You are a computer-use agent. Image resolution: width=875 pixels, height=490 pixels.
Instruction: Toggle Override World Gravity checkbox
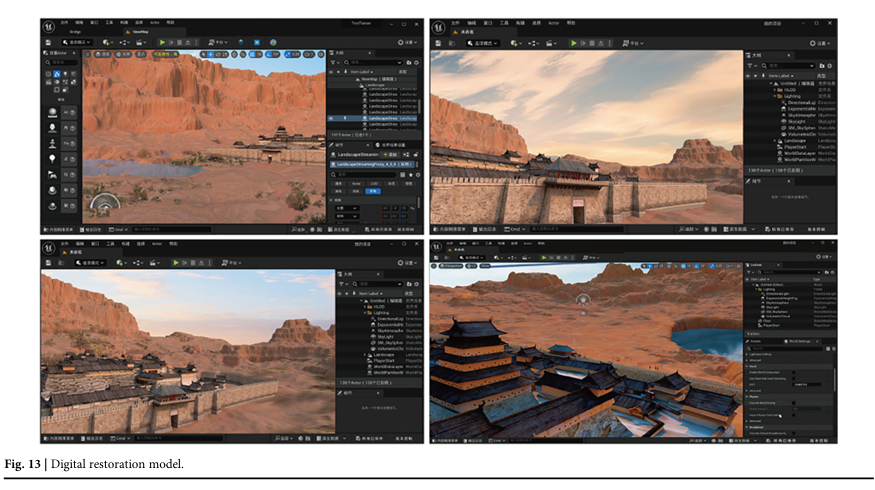pos(794,401)
